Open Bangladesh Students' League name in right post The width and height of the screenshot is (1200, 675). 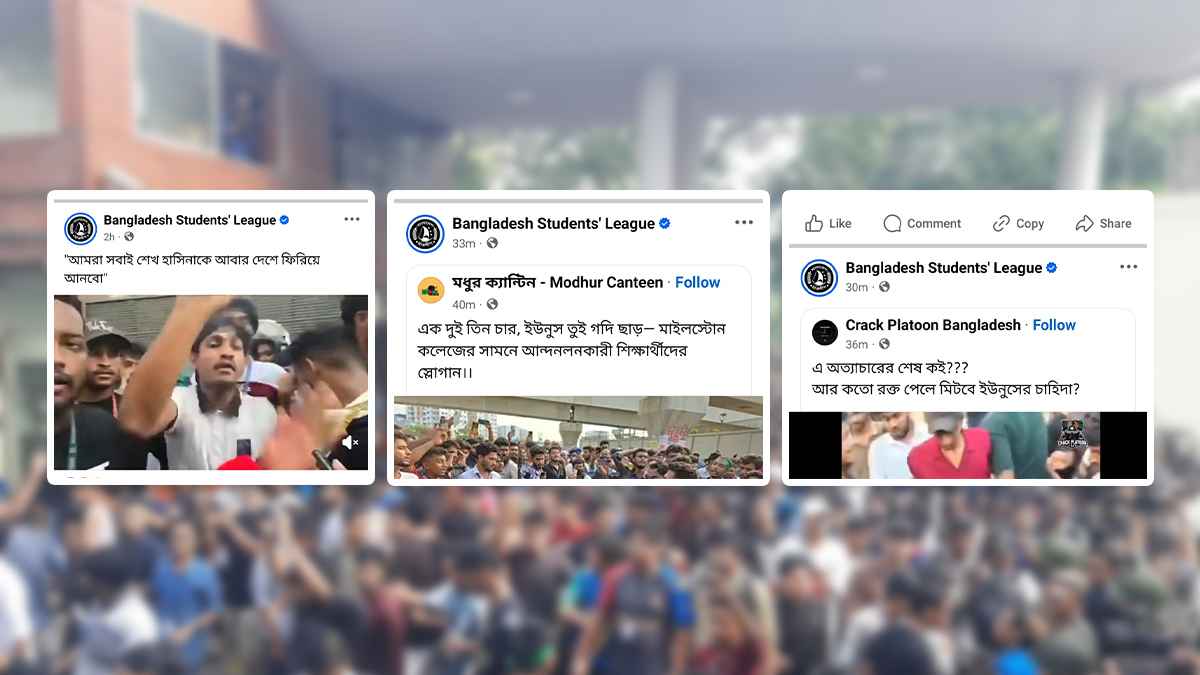pos(944,267)
